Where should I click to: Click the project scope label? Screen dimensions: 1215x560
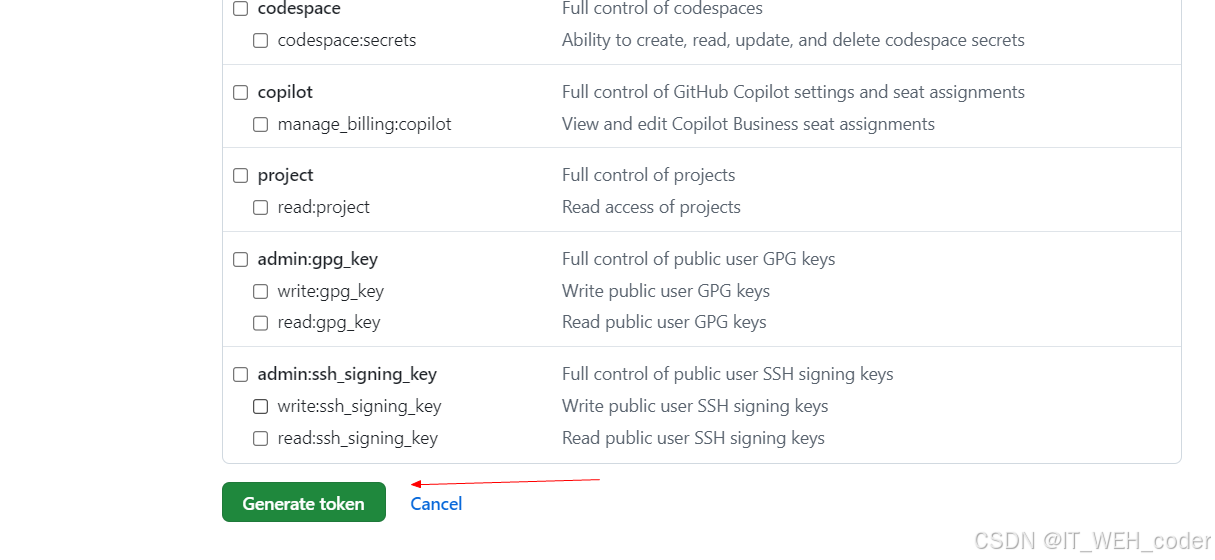[x=285, y=175]
